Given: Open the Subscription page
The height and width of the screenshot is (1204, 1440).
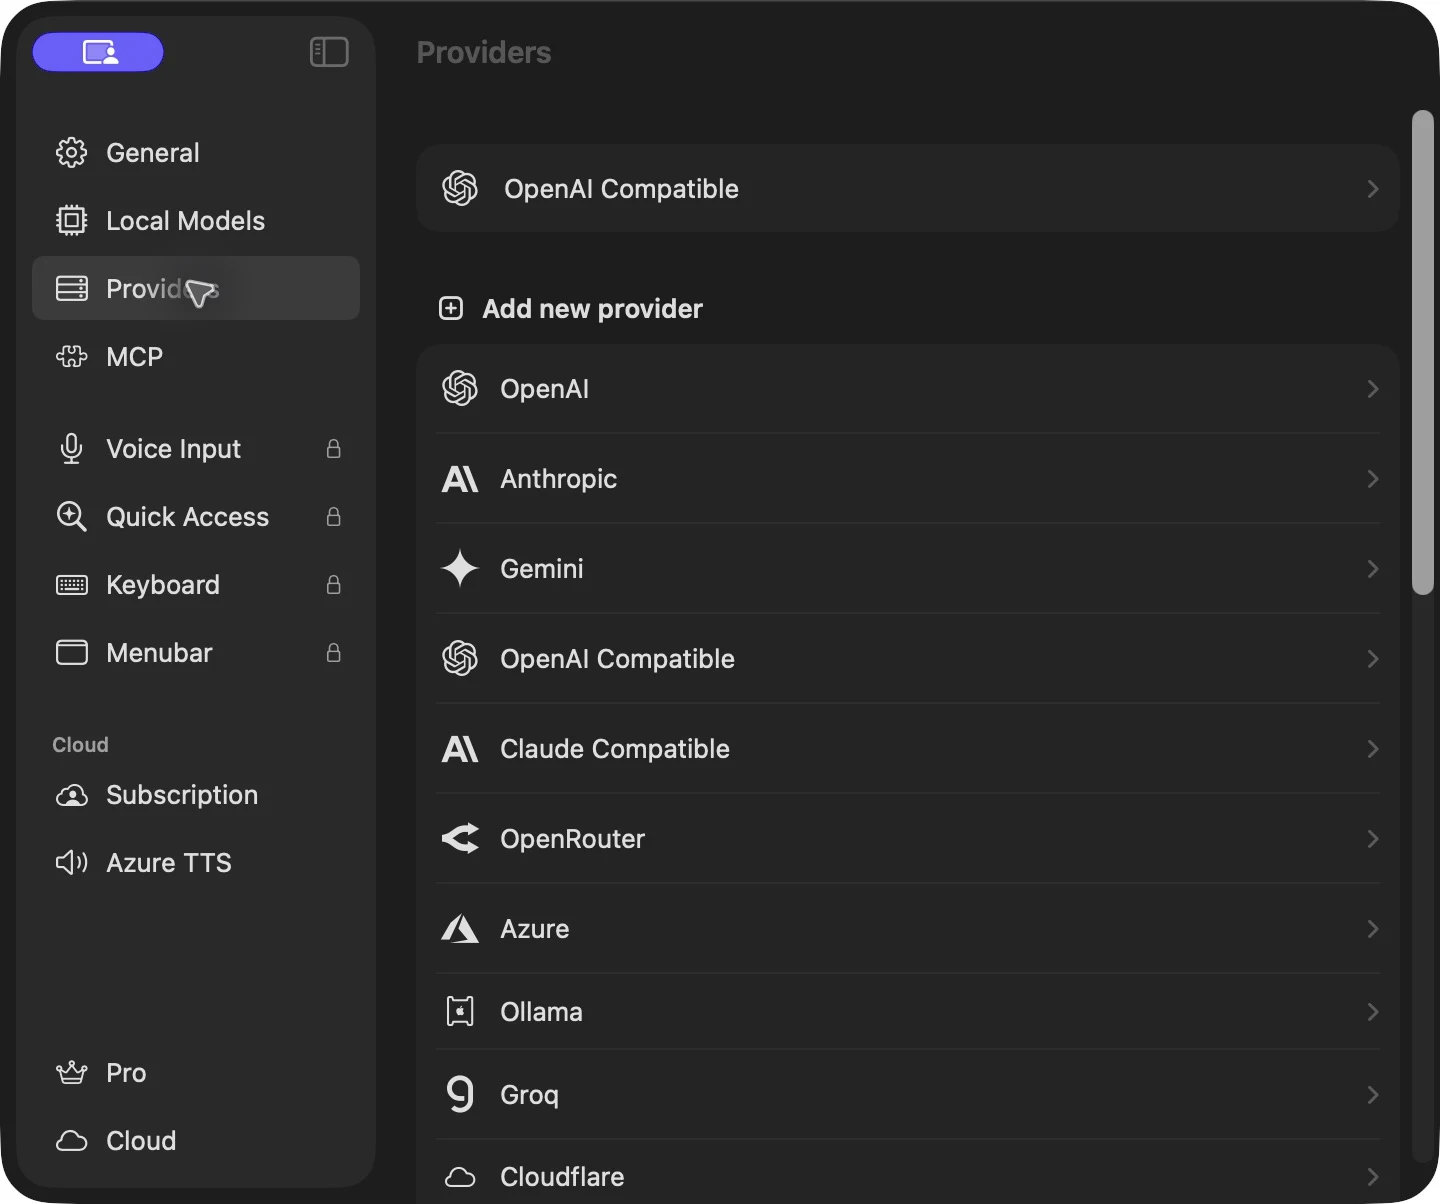Looking at the screenshot, I should pyautogui.click(x=196, y=794).
